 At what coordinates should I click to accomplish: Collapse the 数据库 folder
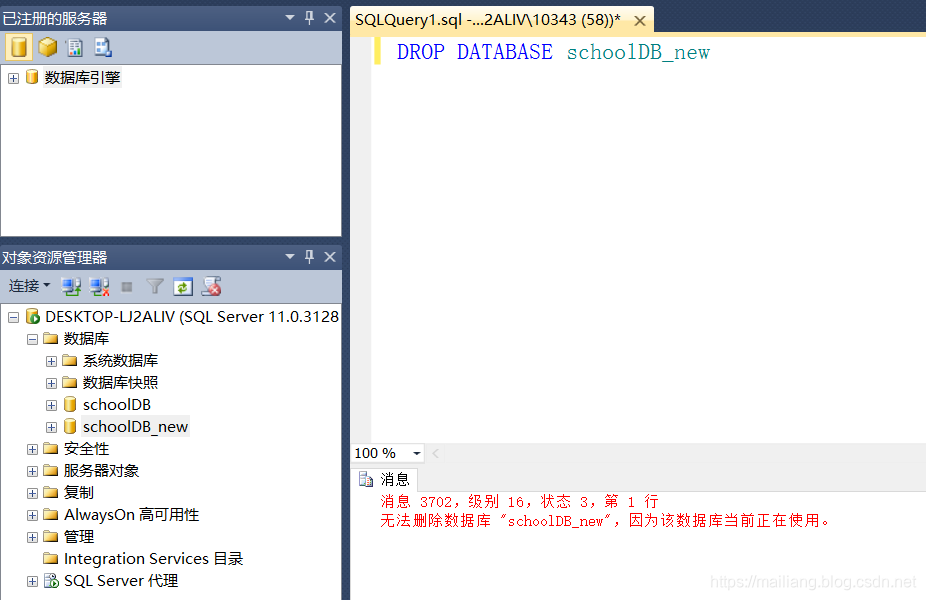coord(32,340)
